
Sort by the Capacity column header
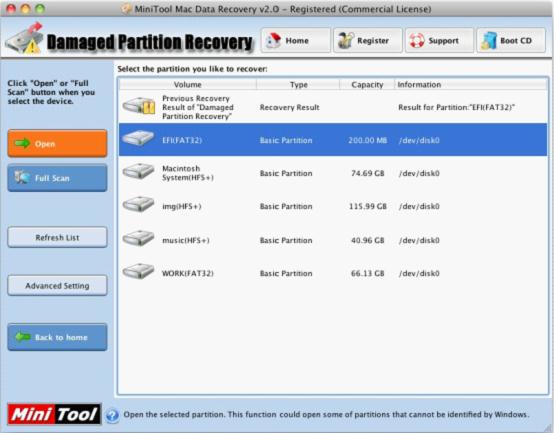tap(367, 84)
